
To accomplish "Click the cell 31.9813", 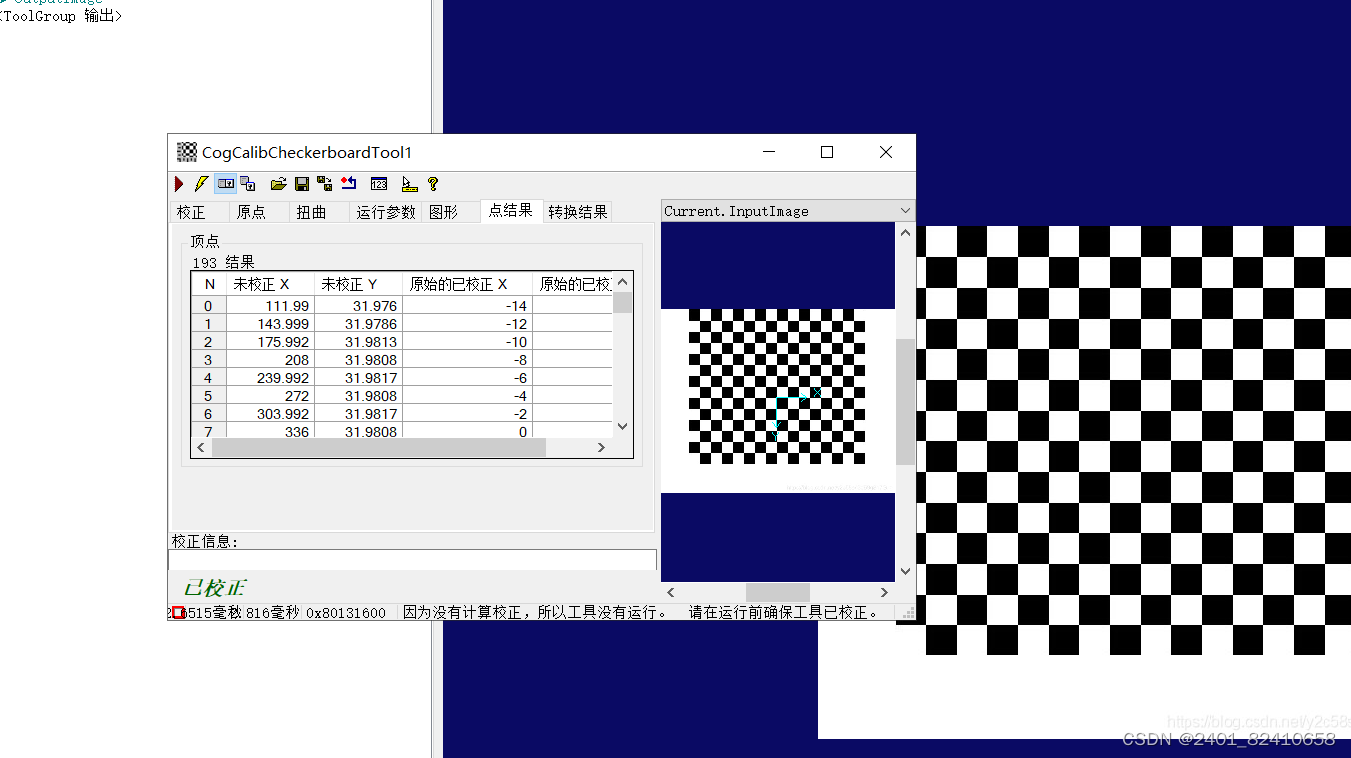I will point(358,342).
